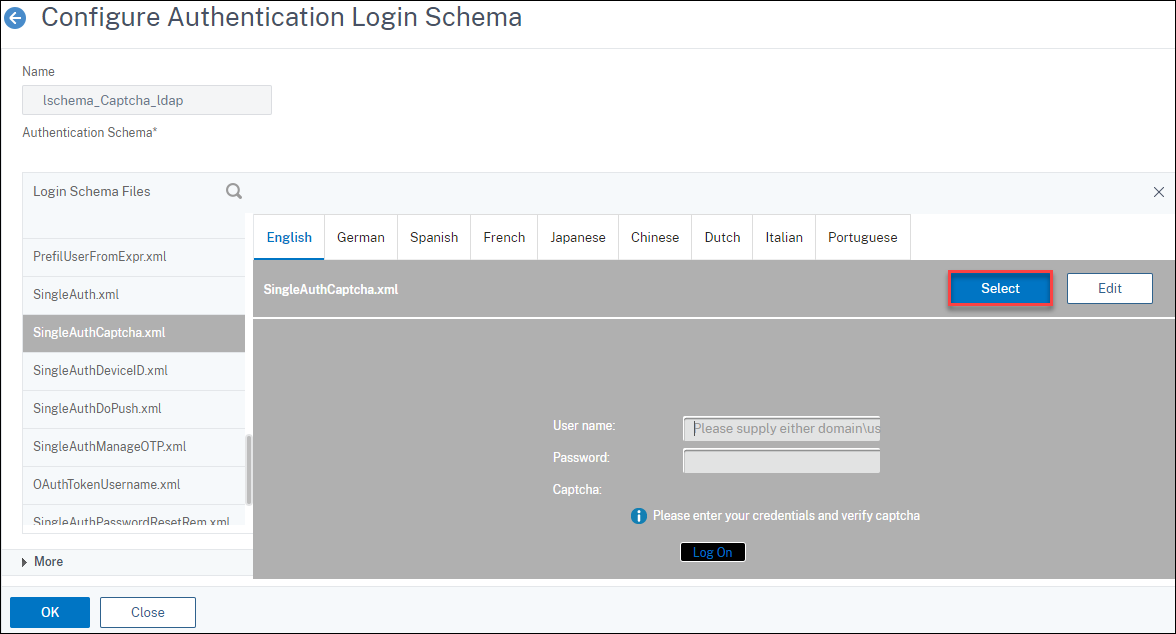Image resolution: width=1176 pixels, height=634 pixels.
Task: Switch to the Portuguese tab
Action: [862, 237]
